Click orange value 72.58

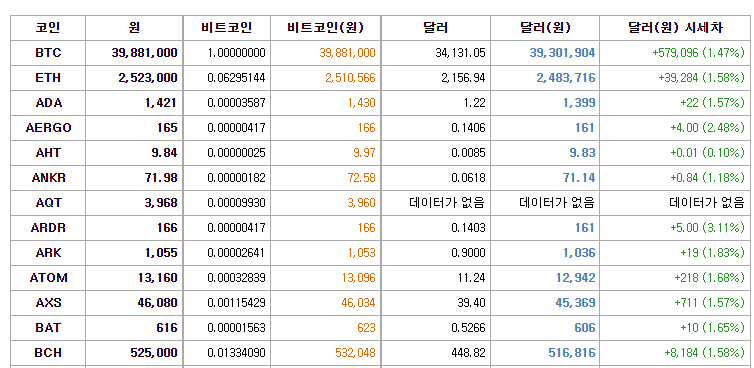[361, 178]
